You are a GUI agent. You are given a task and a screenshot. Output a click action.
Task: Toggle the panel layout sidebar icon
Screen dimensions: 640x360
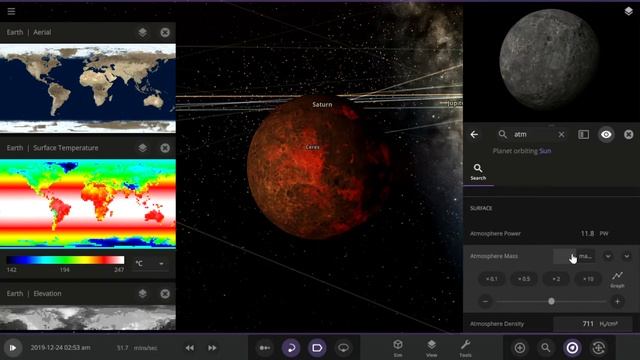click(x=584, y=134)
